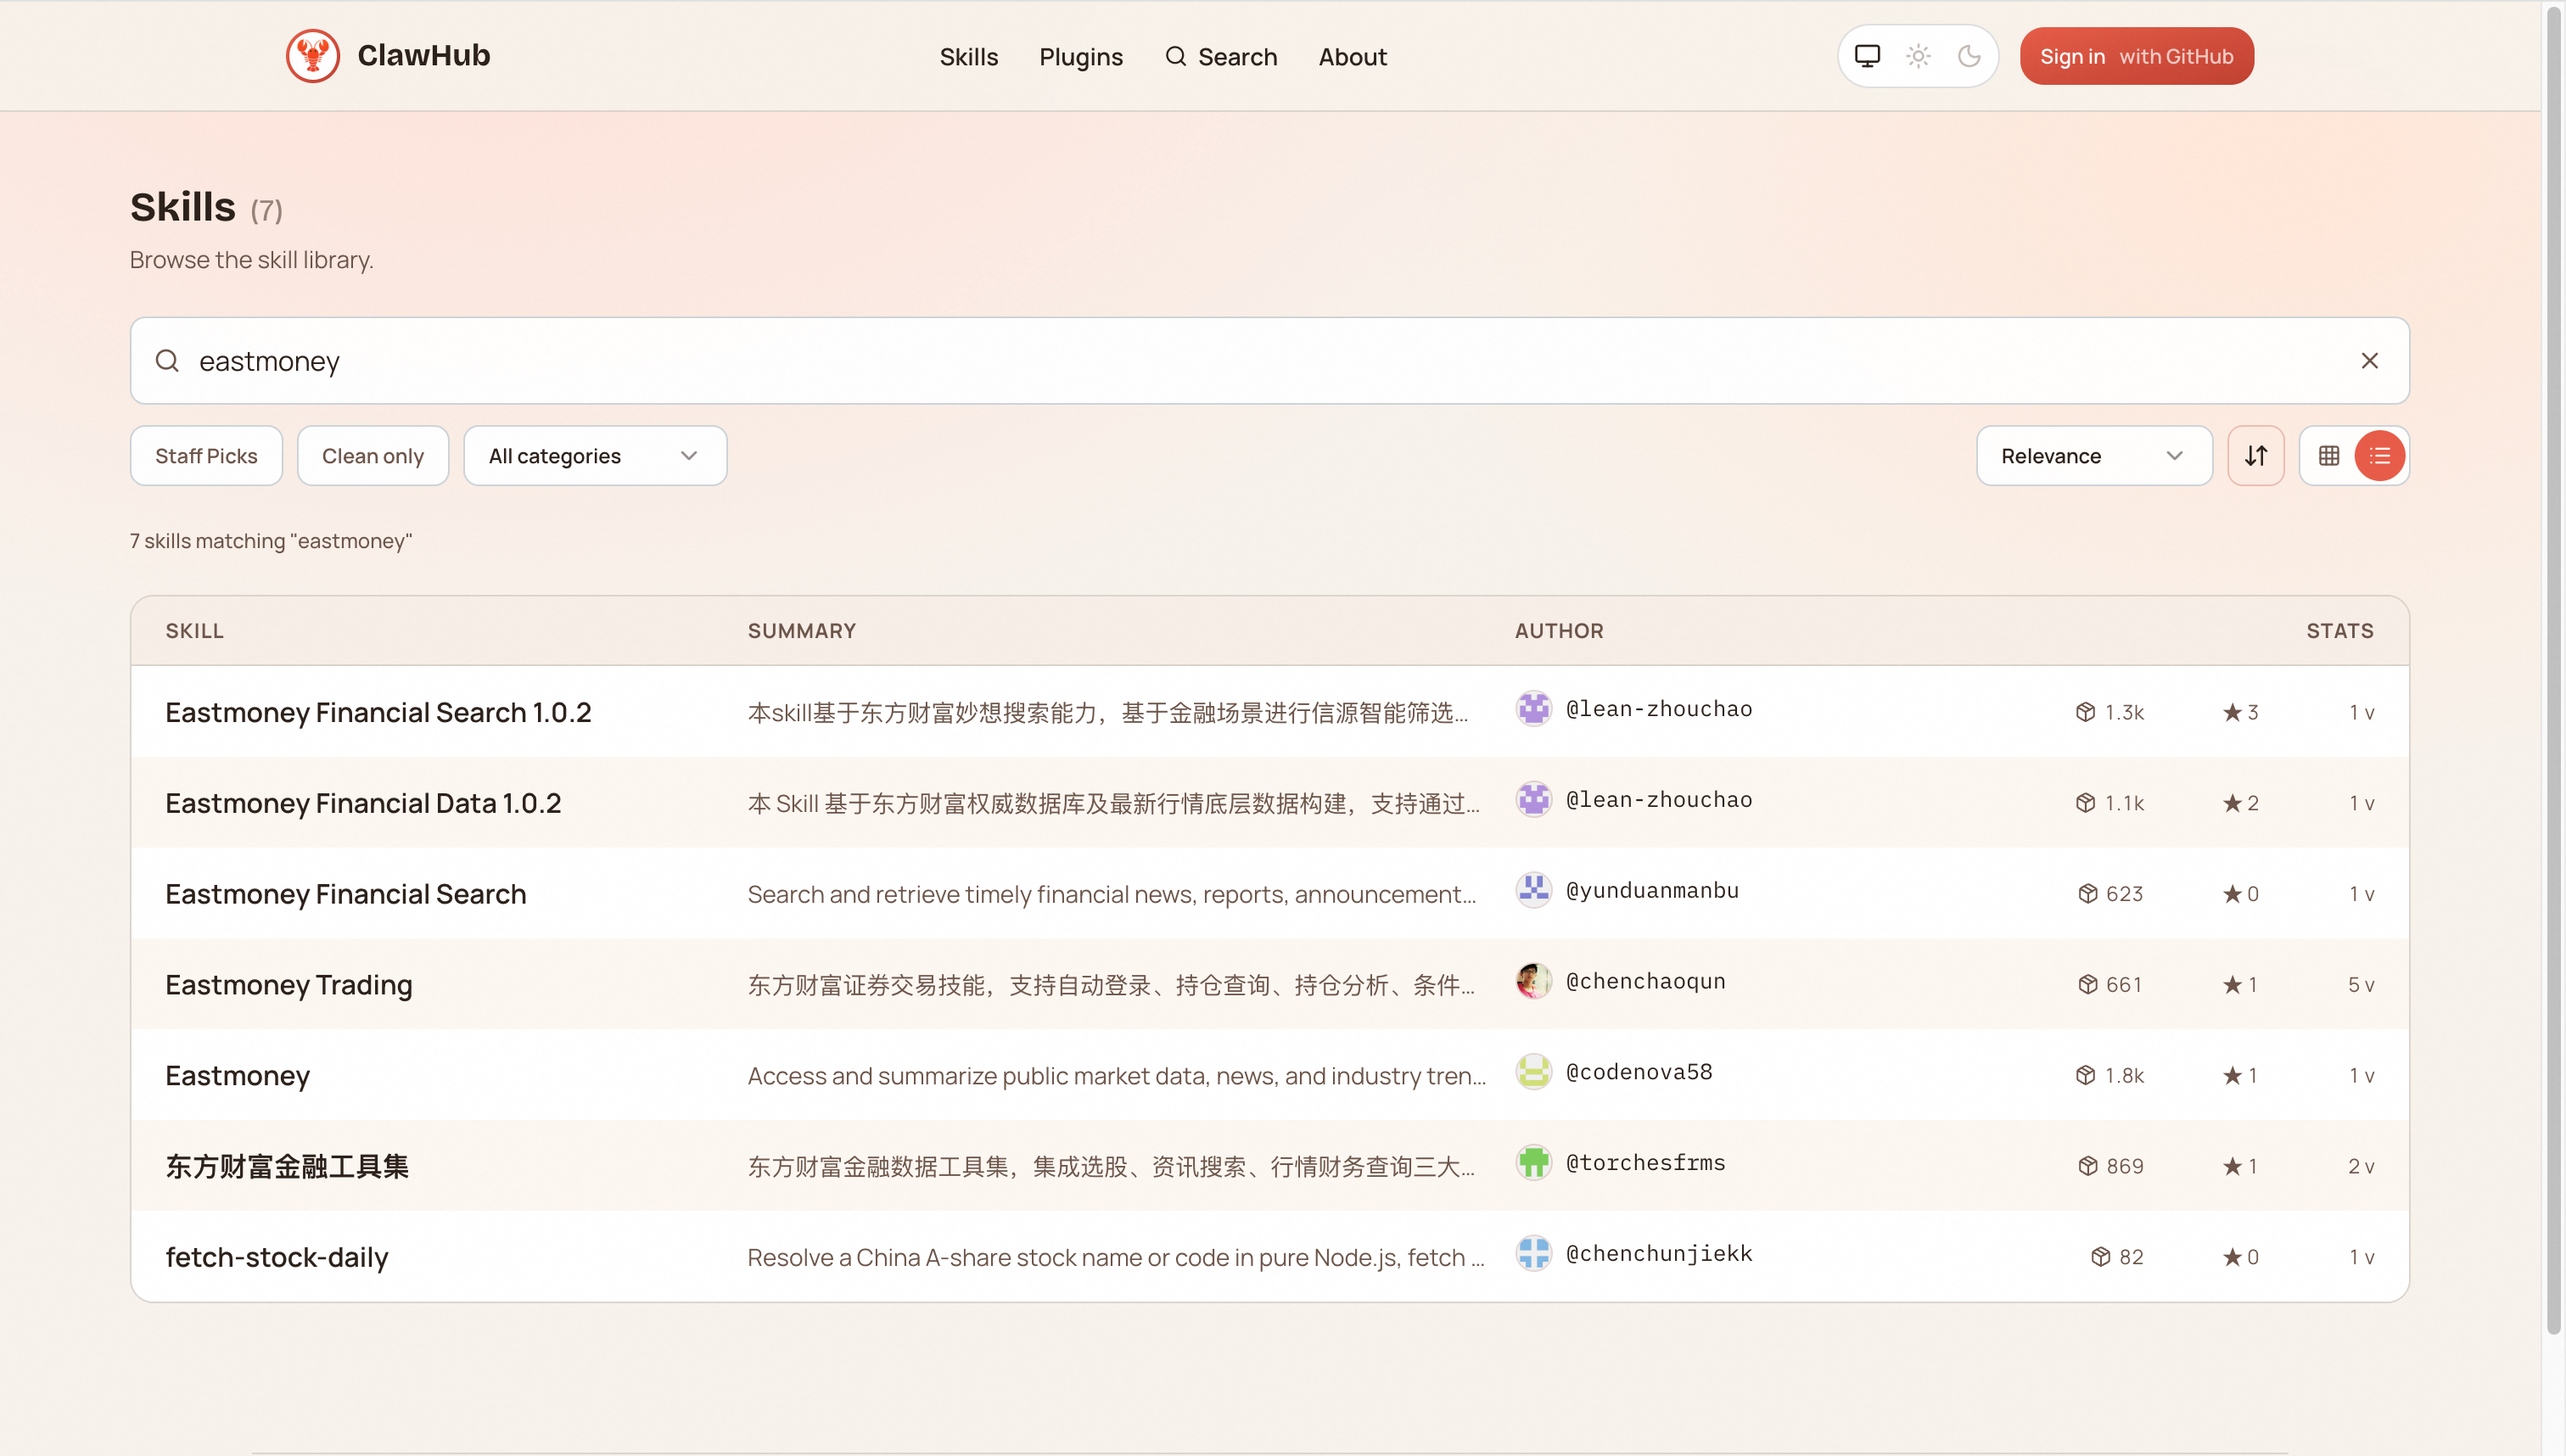
Task: Open Eastmoney Financial Search 1.0.2 skill
Action: tap(378, 713)
